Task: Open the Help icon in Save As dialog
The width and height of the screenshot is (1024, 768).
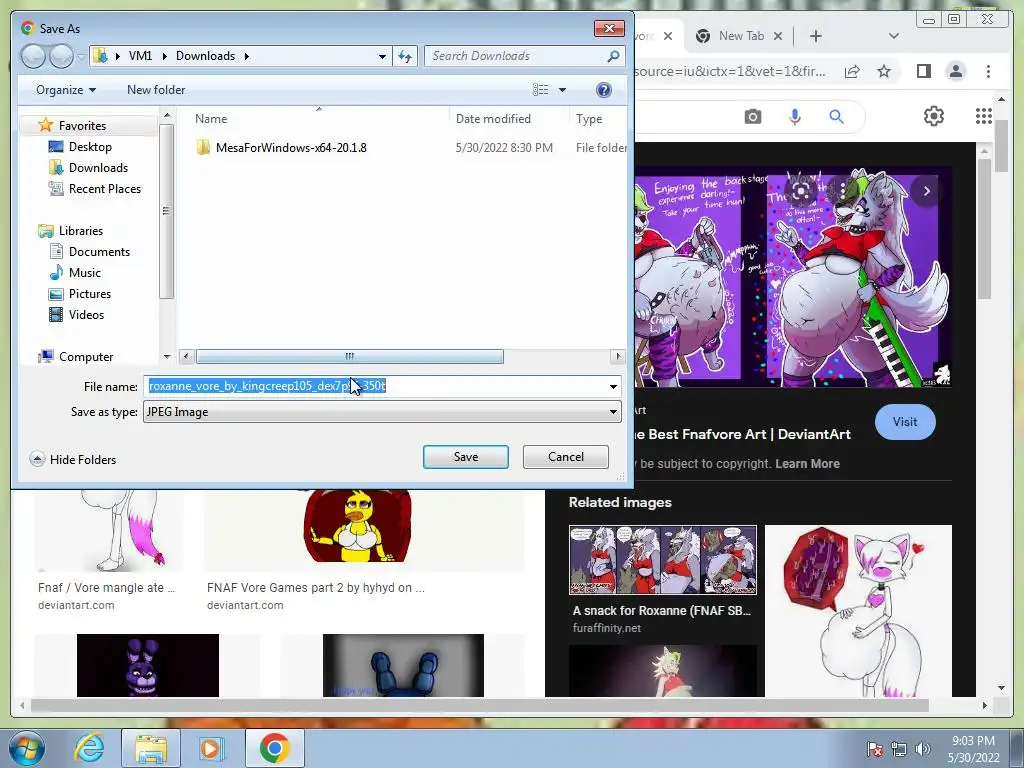Action: 603,89
